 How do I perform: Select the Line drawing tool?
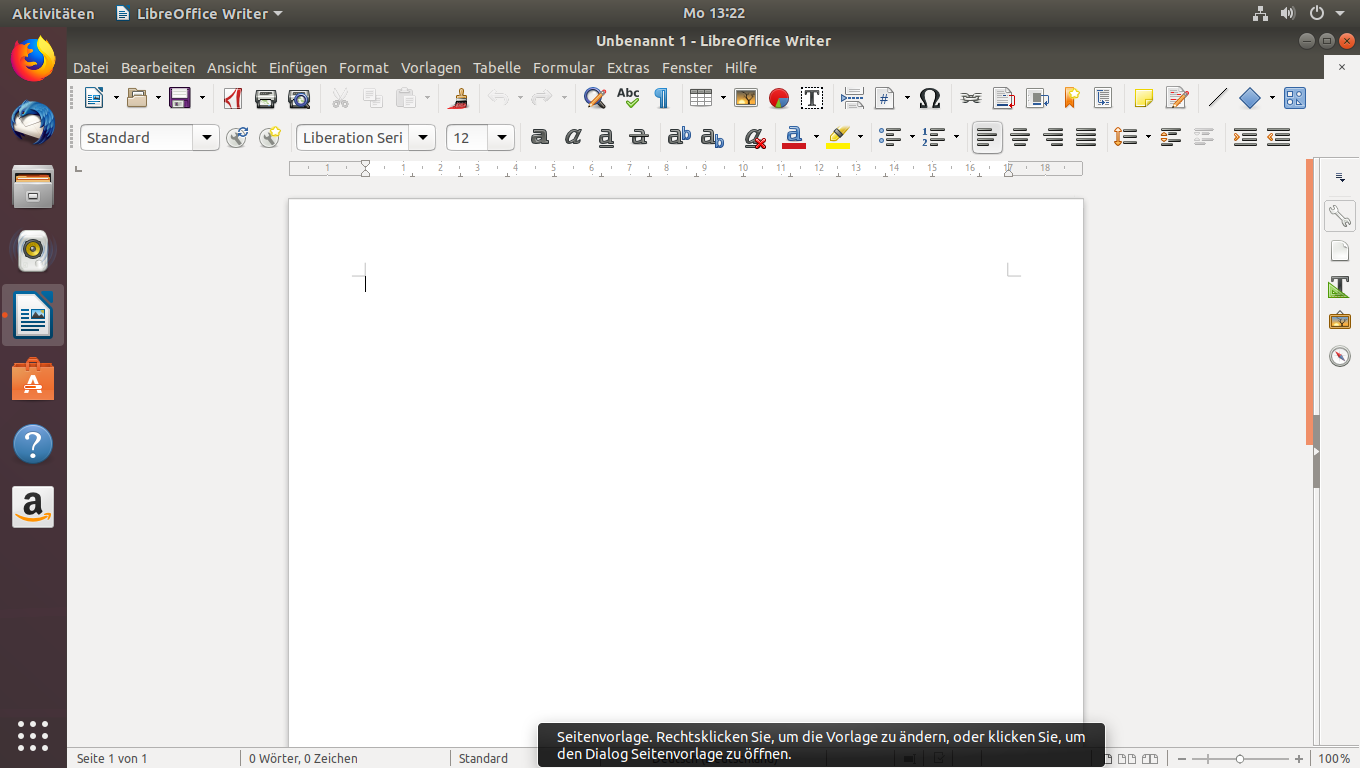point(1218,98)
